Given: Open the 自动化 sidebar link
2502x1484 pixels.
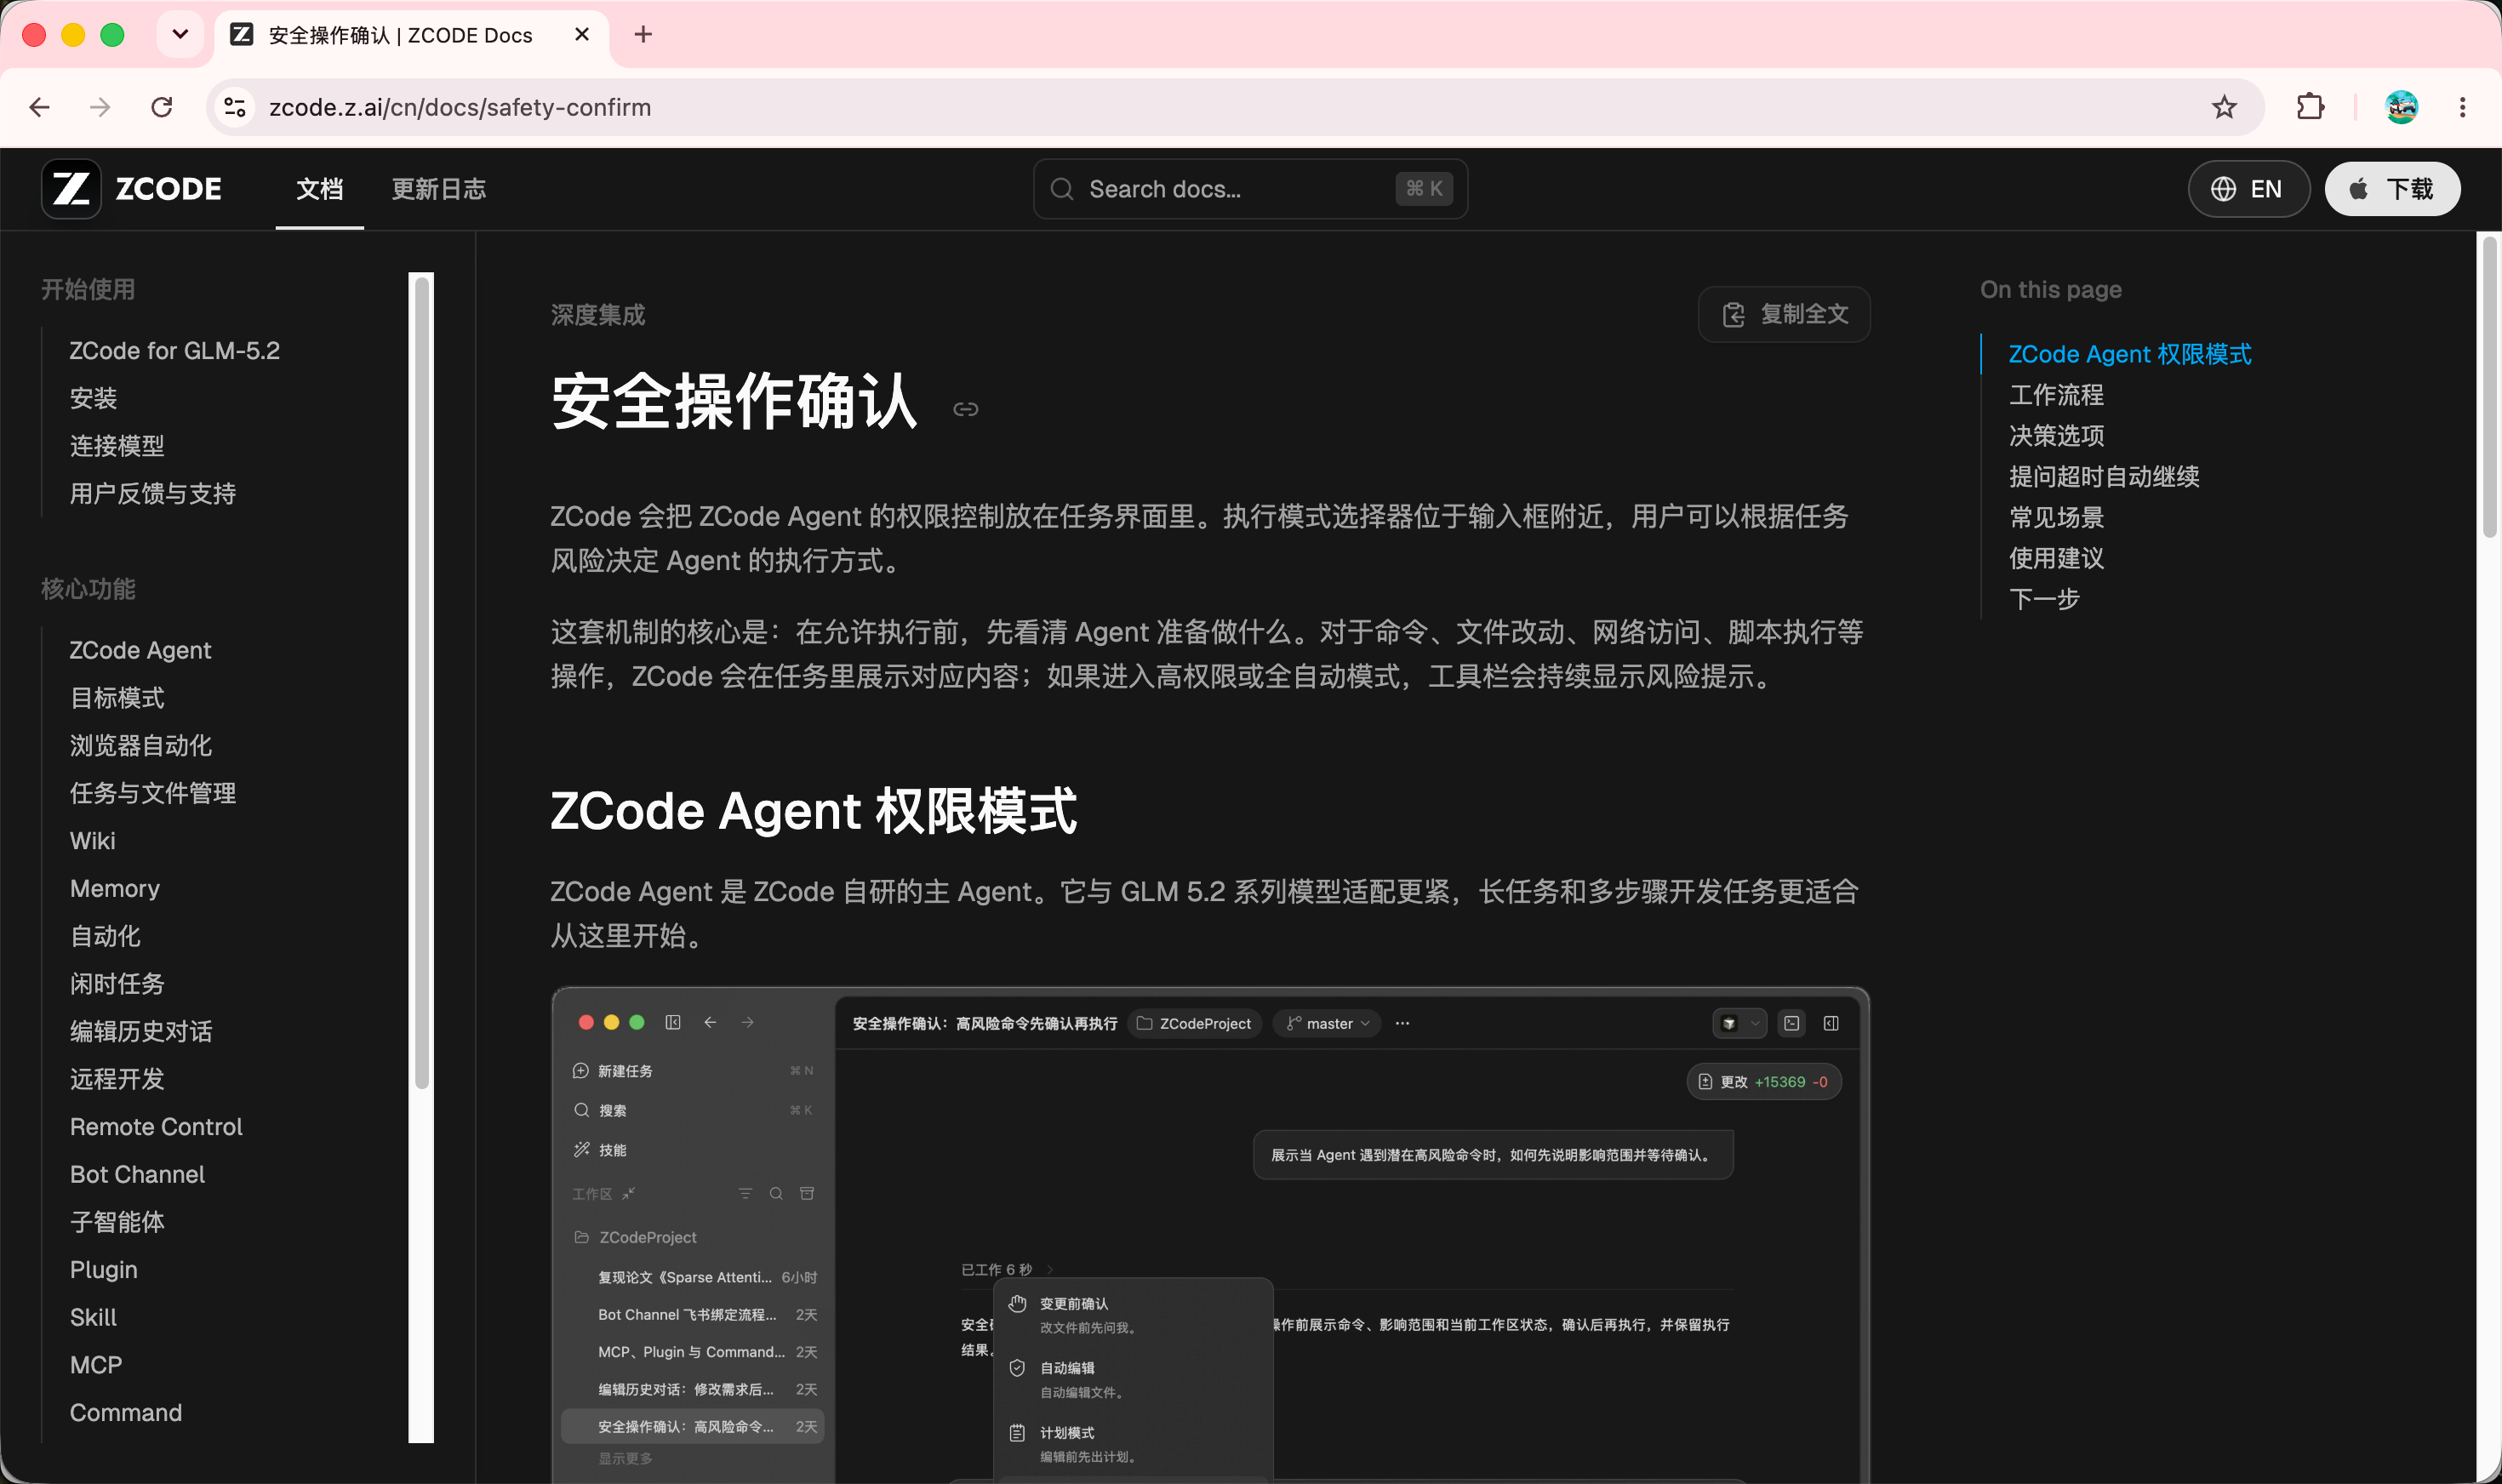Looking at the screenshot, I should click(105, 936).
